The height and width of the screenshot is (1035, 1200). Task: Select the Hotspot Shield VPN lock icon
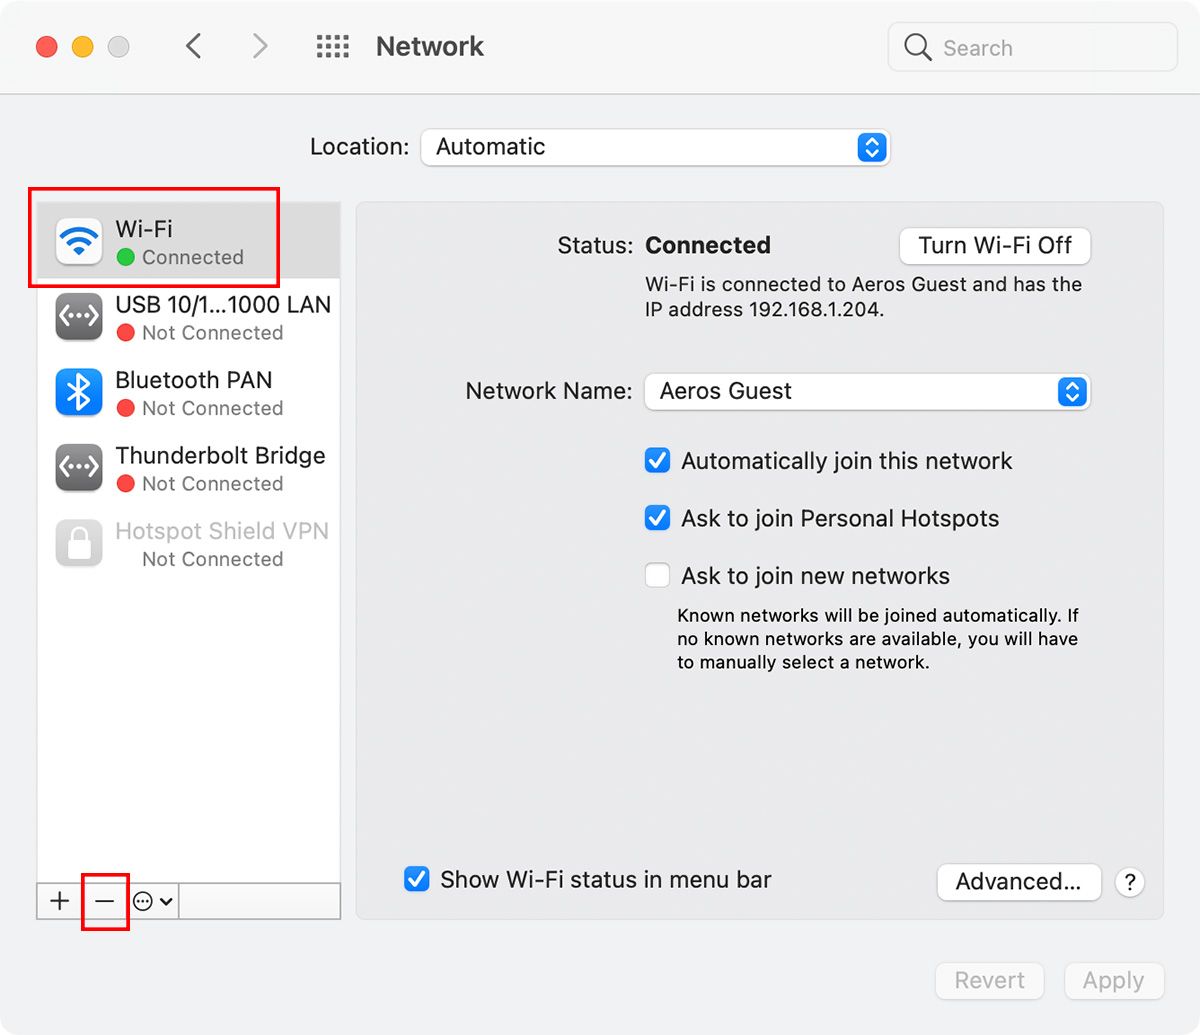(x=78, y=543)
